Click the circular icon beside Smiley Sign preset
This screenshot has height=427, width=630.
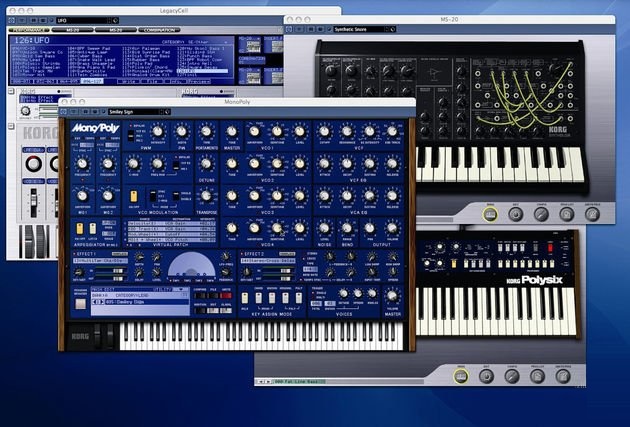click(x=168, y=112)
